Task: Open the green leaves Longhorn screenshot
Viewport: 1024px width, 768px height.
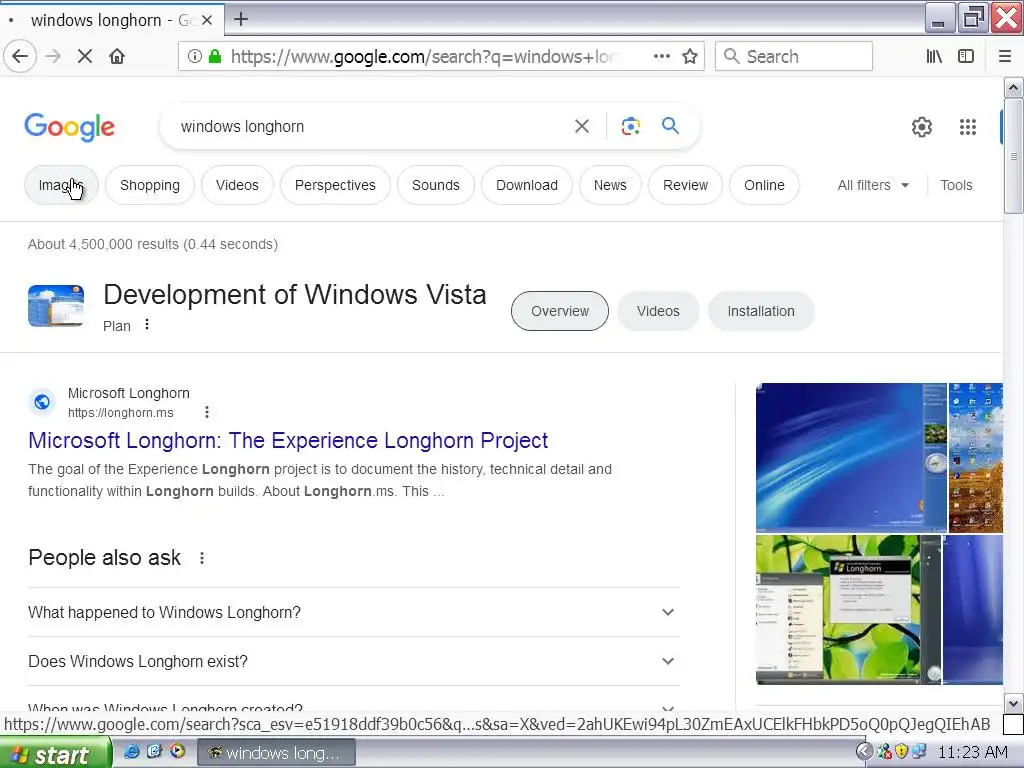Action: (848, 609)
